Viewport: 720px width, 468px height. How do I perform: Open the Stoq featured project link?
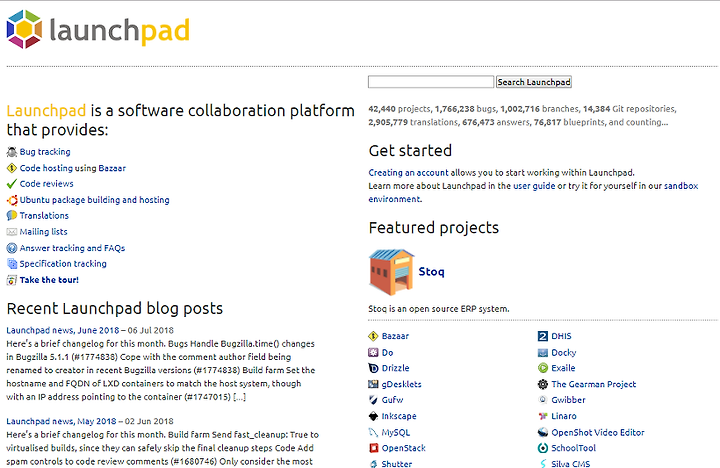(432, 271)
